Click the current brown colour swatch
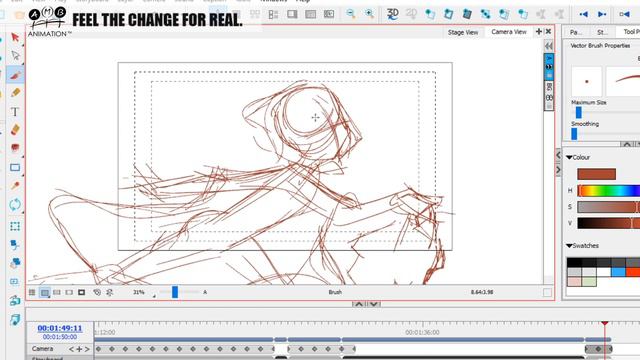The width and height of the screenshot is (640, 360). (596, 174)
